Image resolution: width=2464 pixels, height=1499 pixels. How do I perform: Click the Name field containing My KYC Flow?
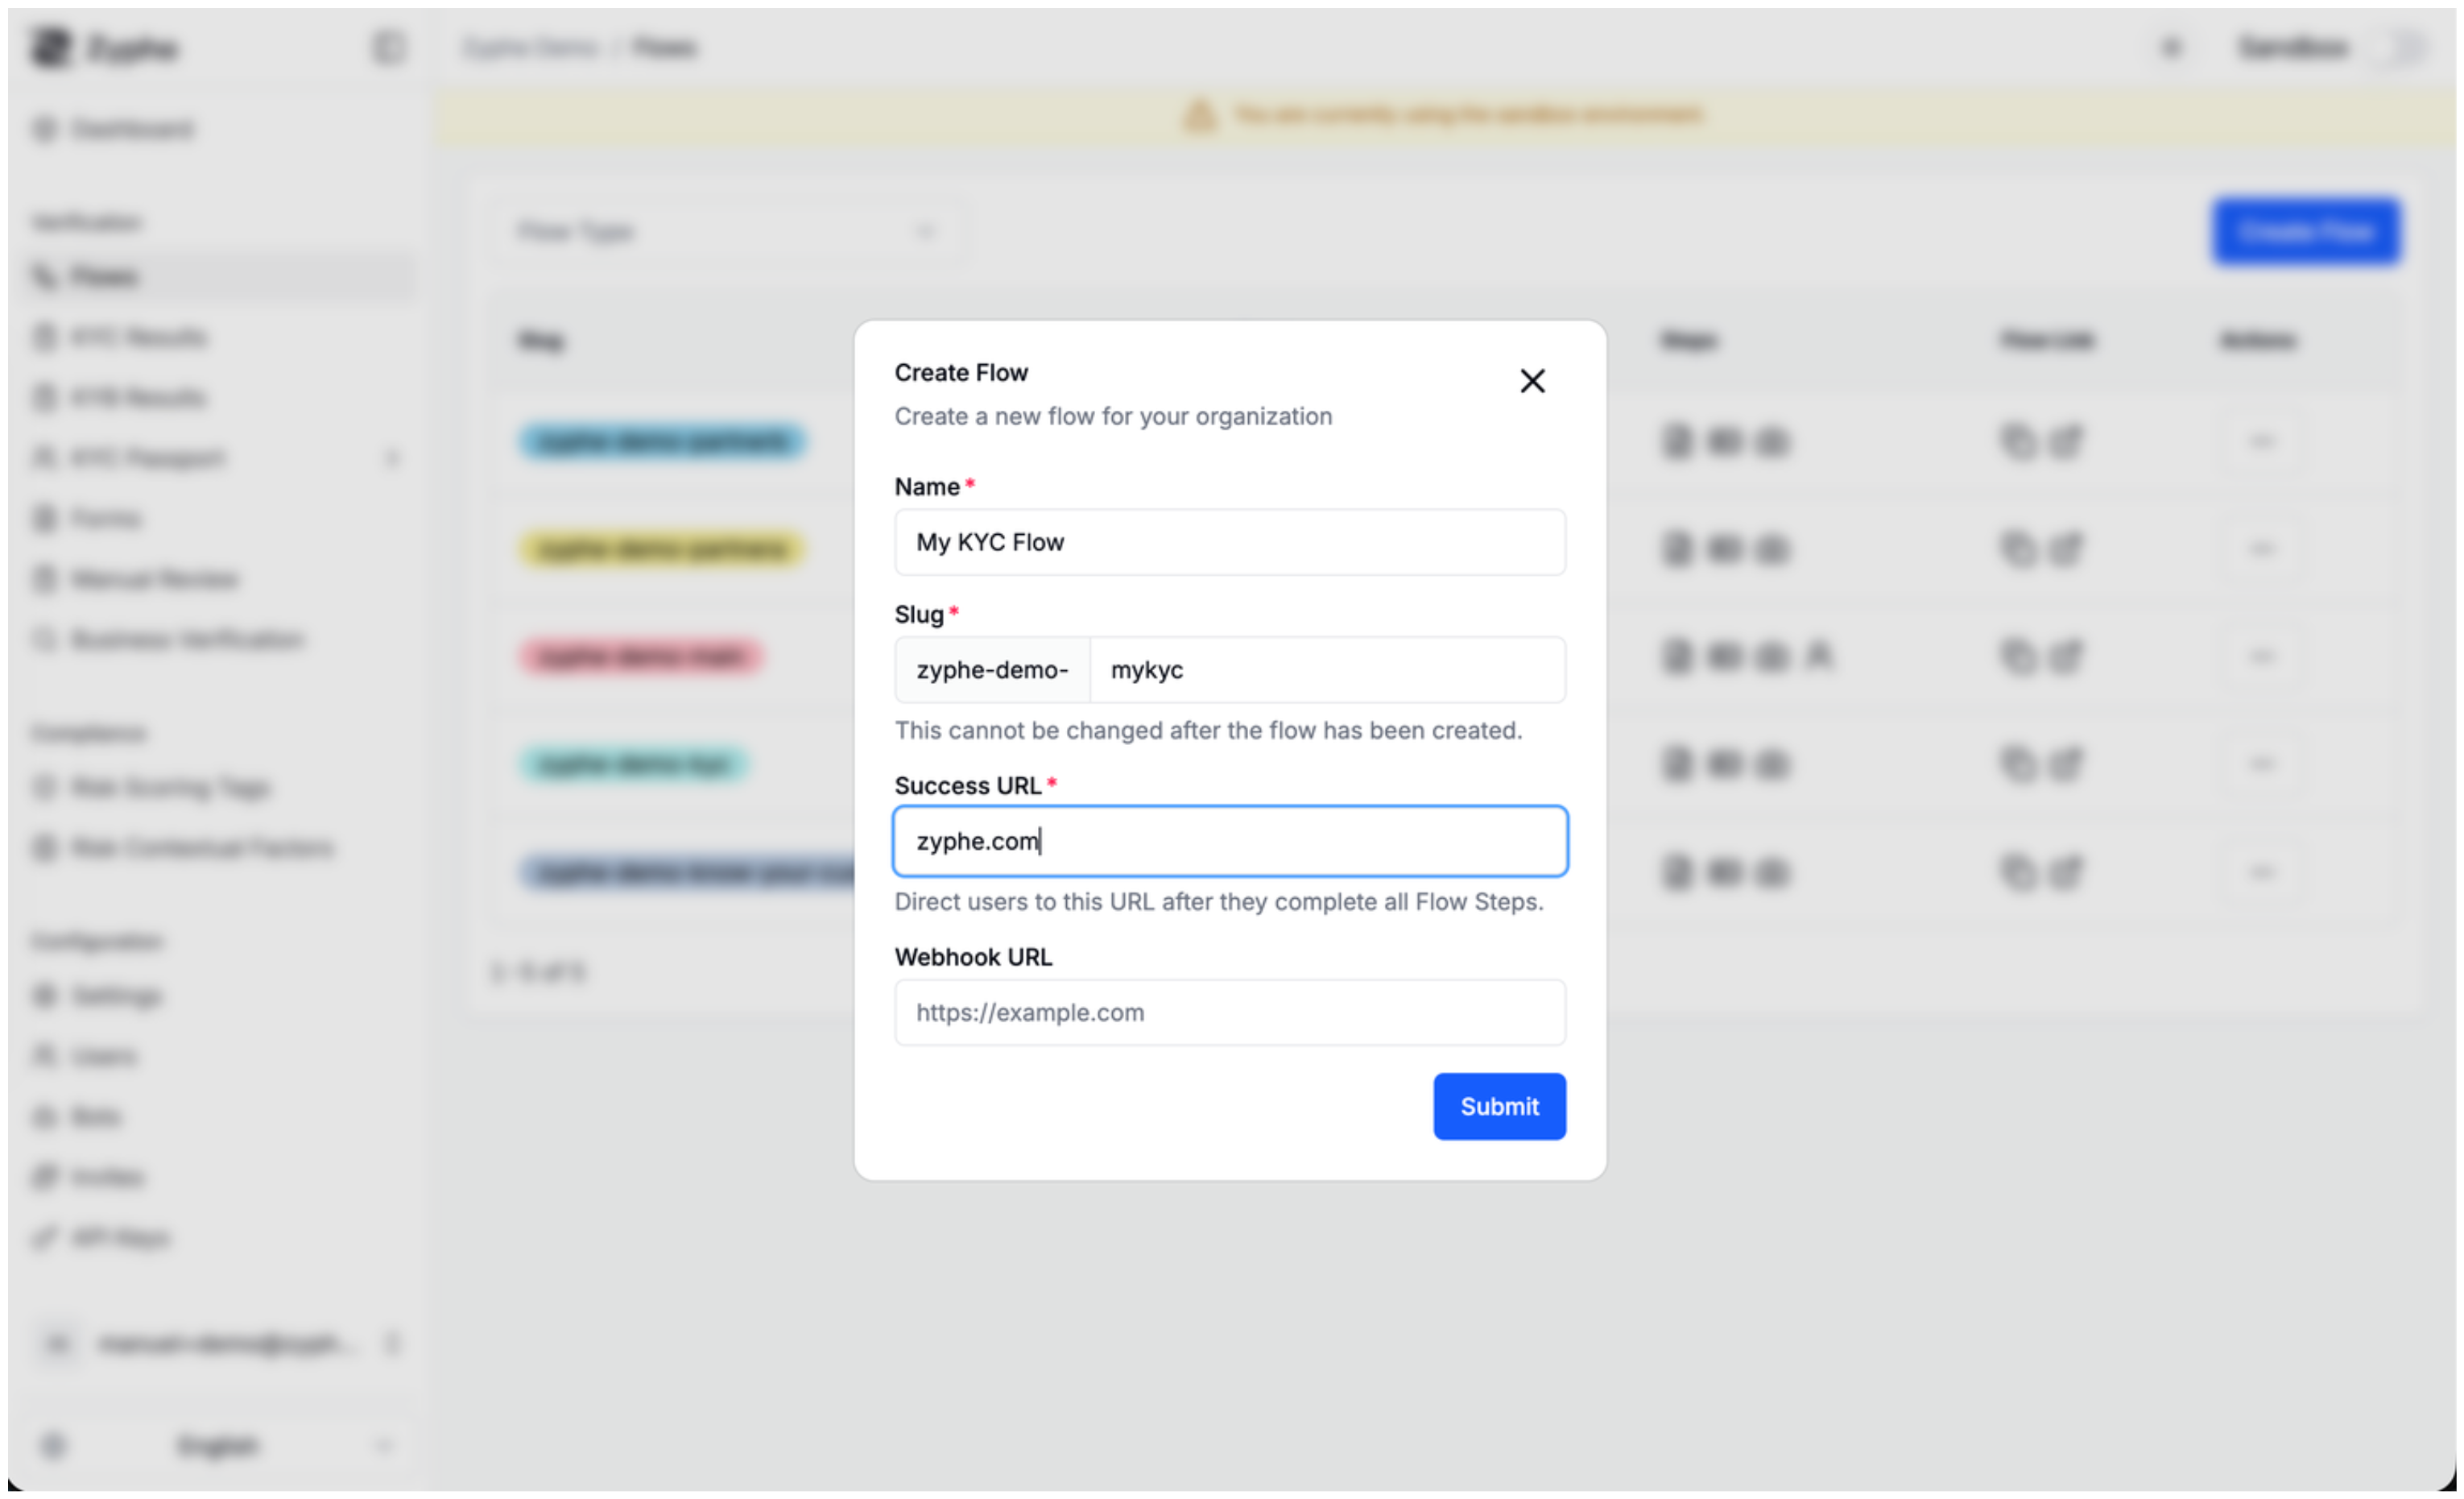[x=1230, y=542]
